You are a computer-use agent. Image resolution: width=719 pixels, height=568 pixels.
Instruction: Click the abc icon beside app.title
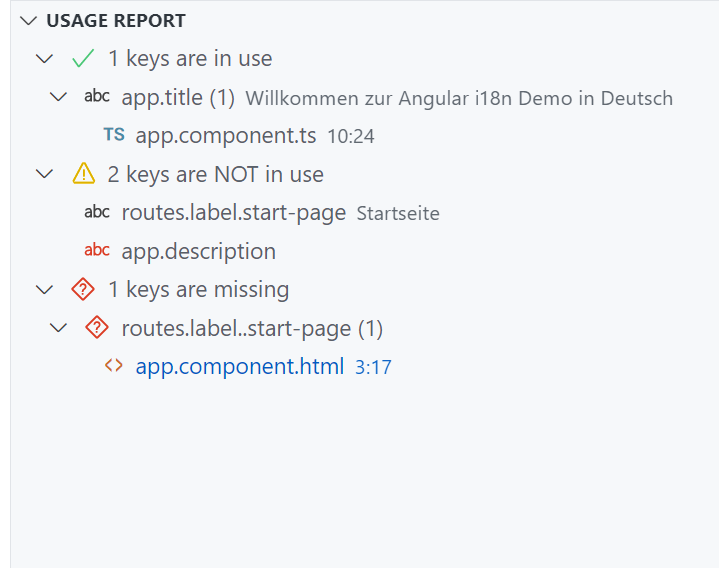pyautogui.click(x=97, y=96)
